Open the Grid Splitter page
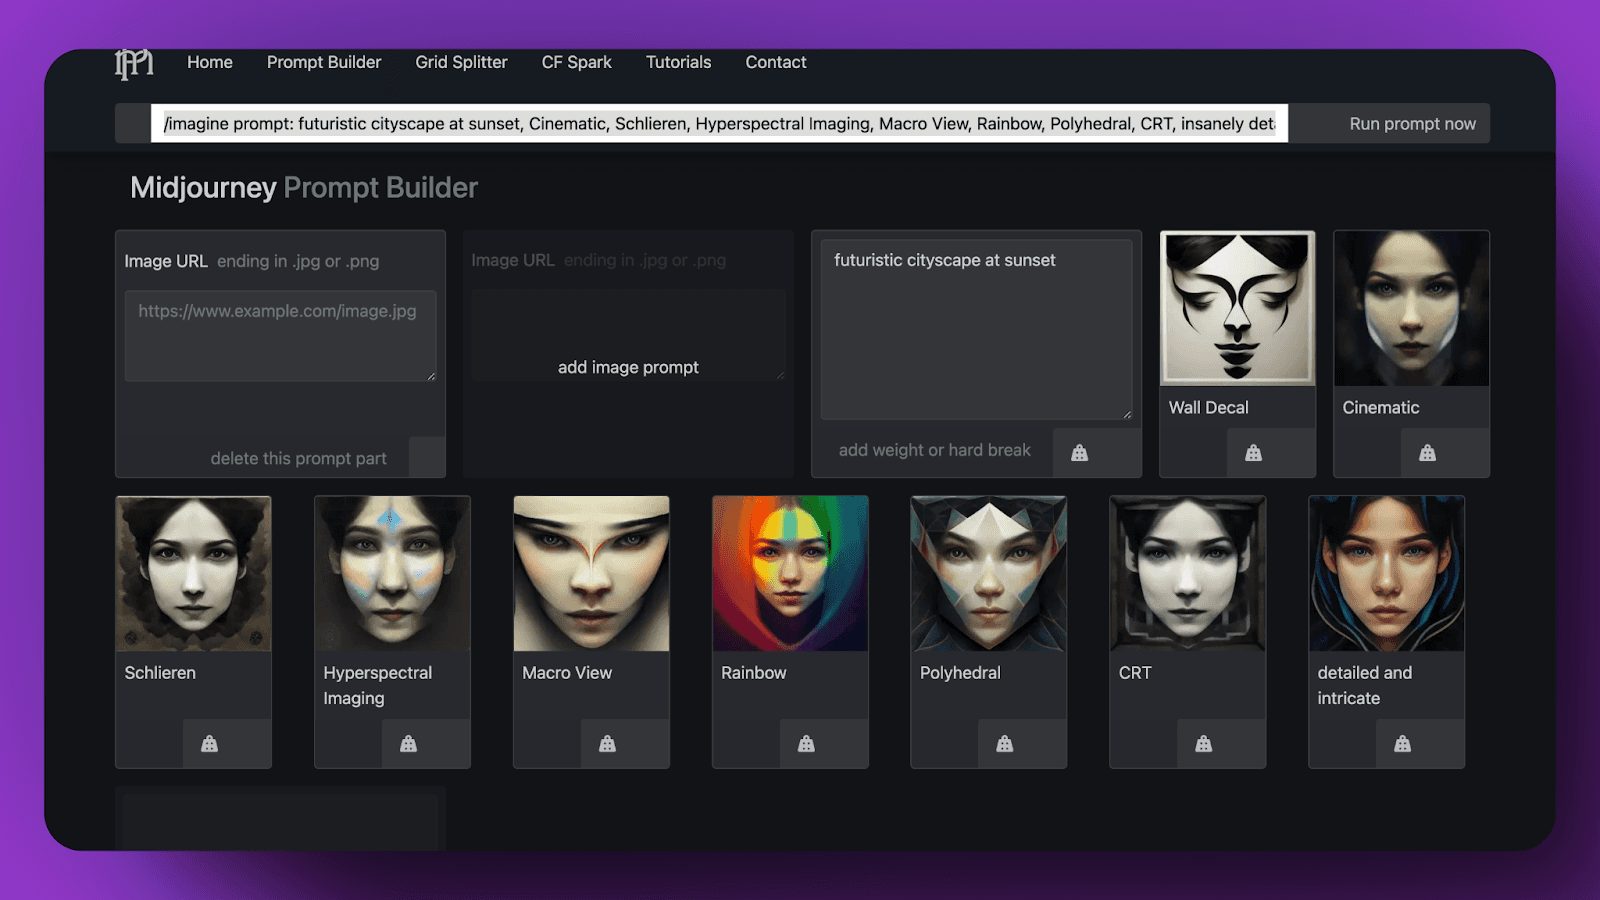 pyautogui.click(x=462, y=62)
